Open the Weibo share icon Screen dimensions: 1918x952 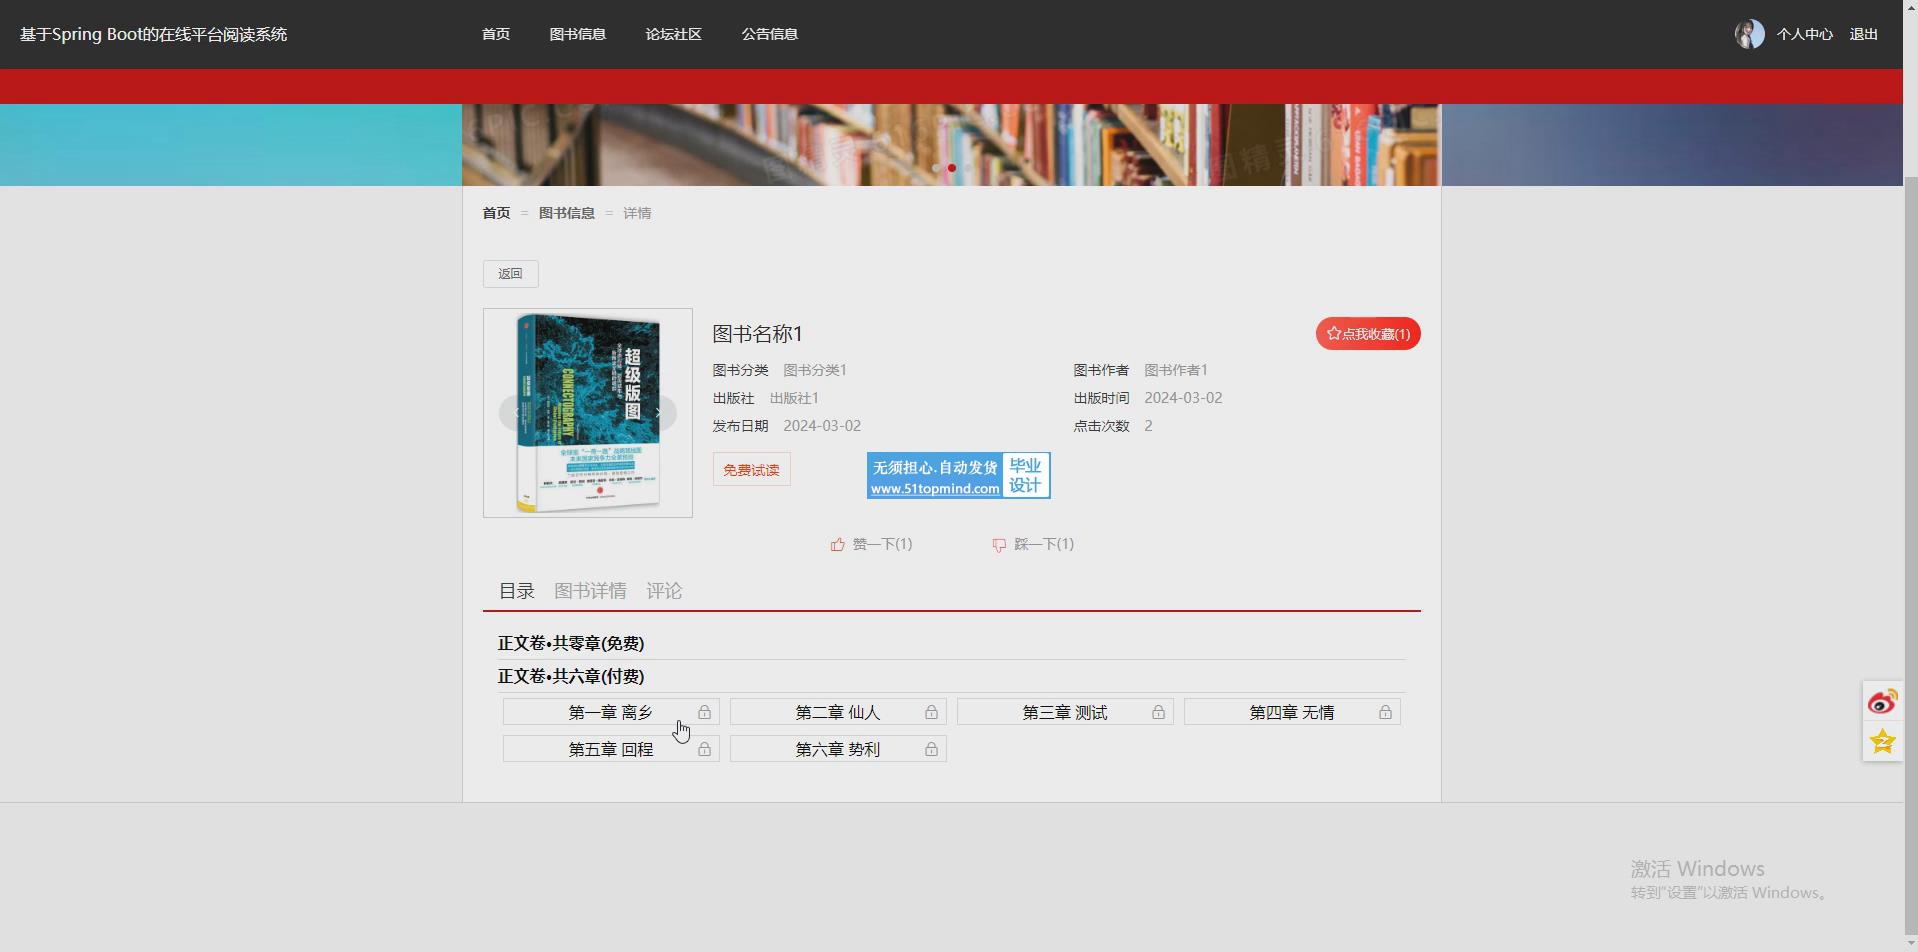1882,702
